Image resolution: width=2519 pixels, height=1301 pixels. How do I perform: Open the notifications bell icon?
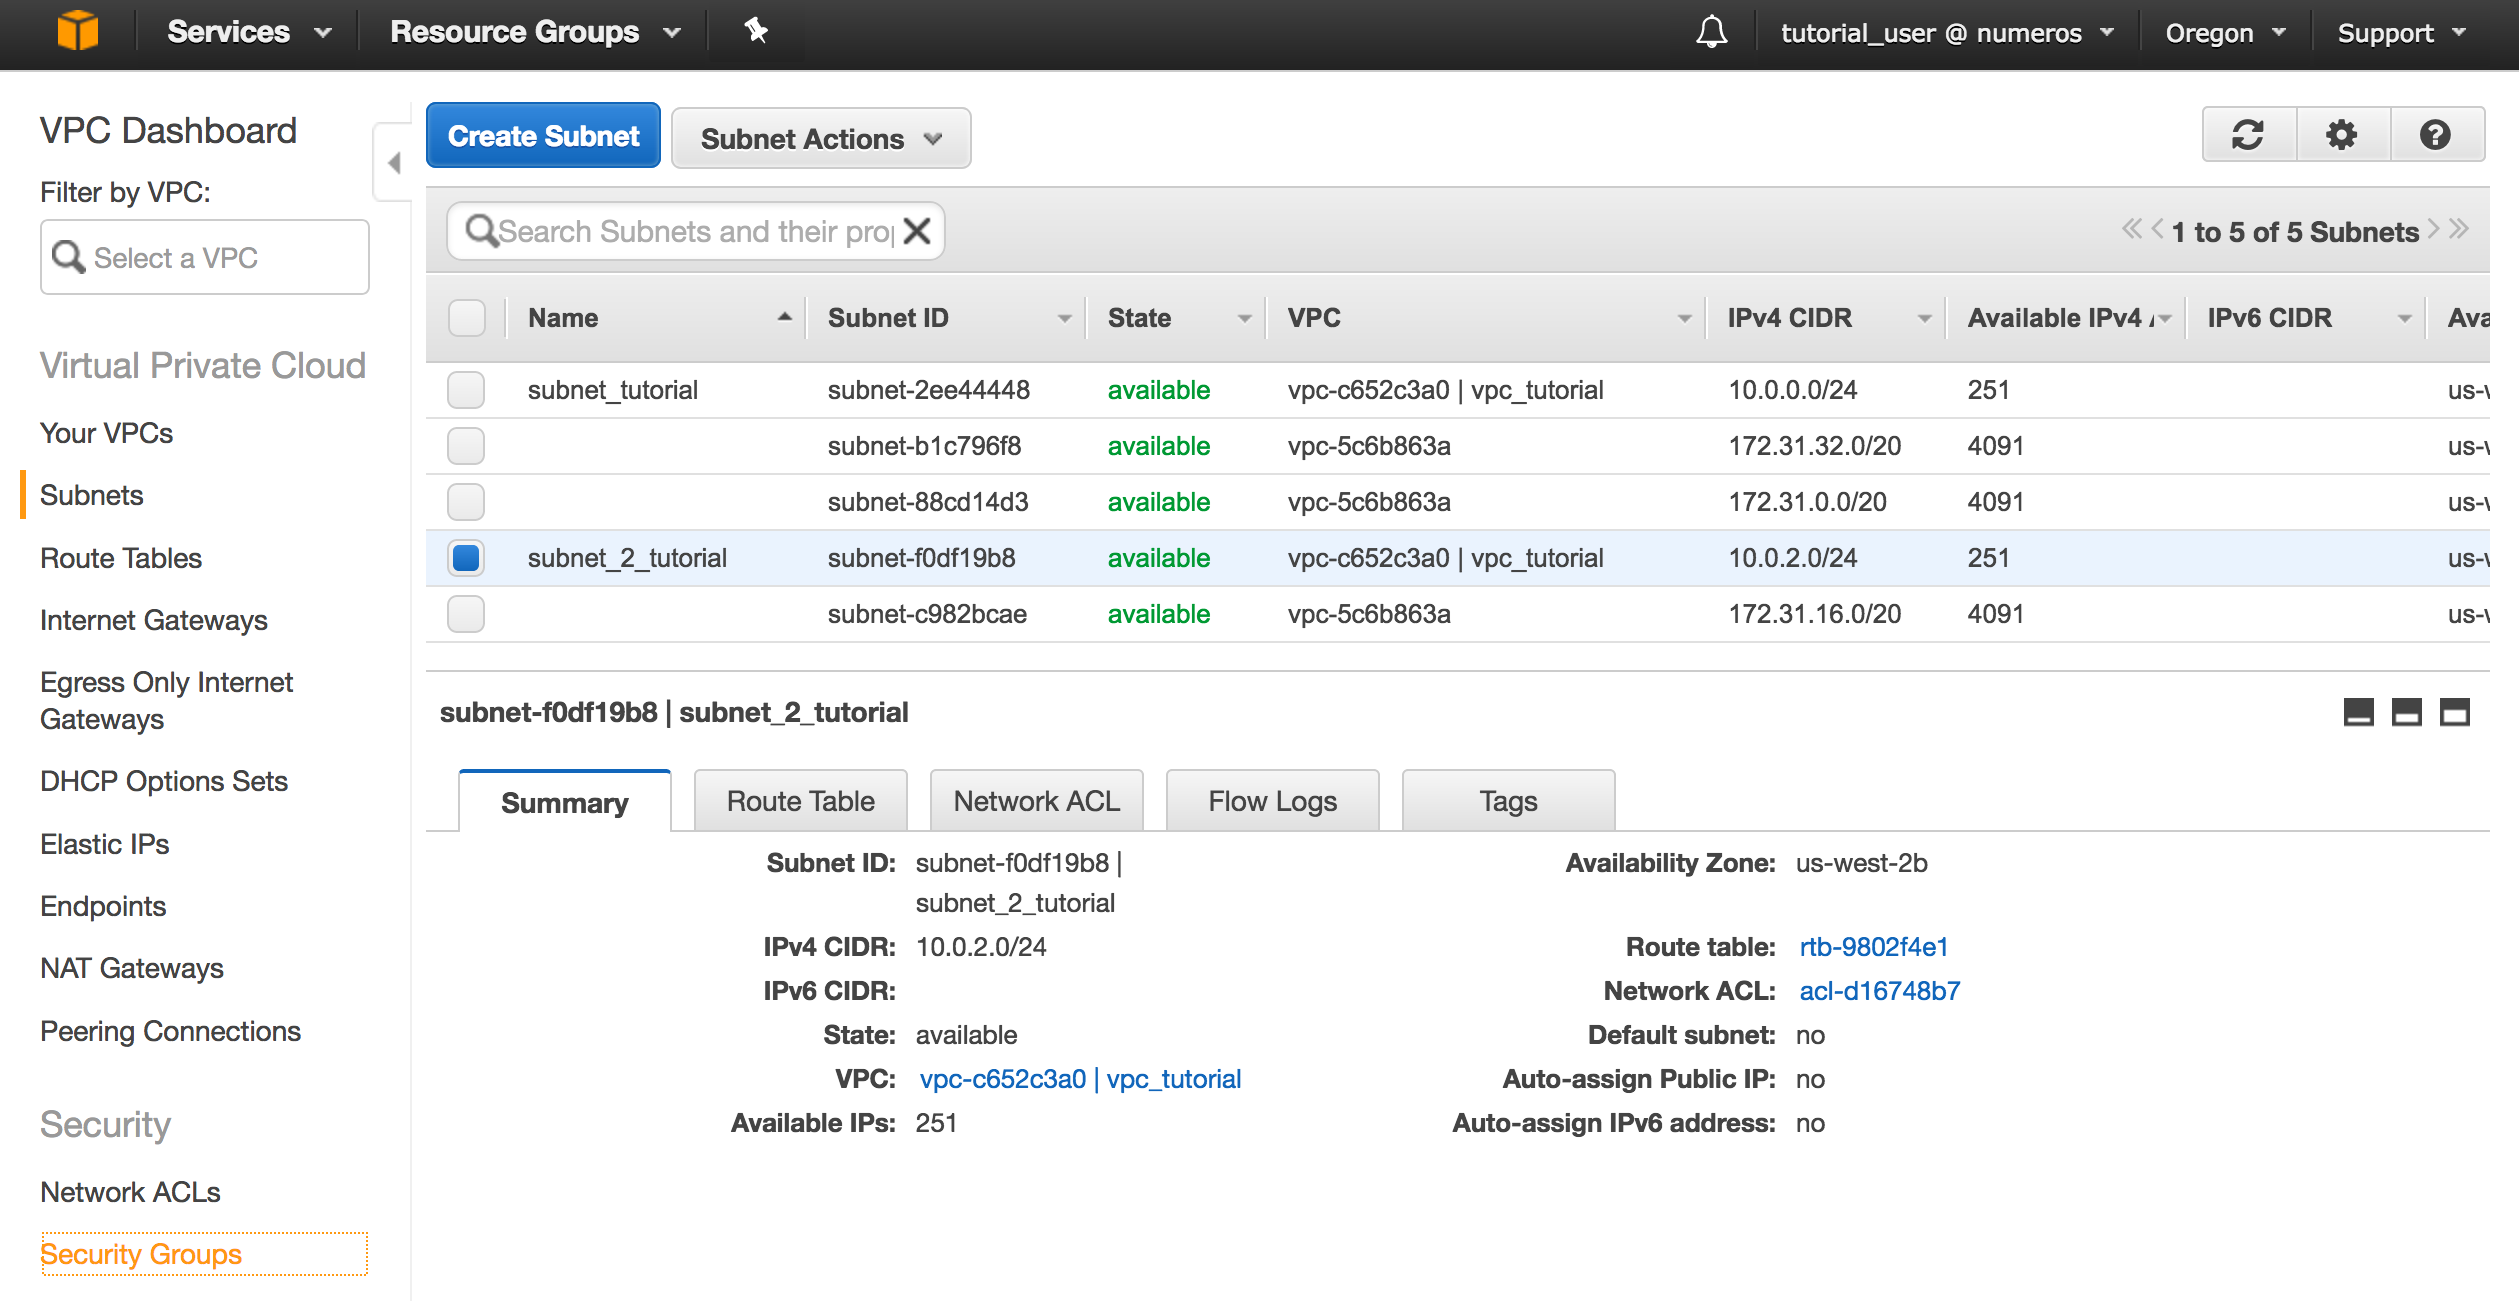point(1711,33)
